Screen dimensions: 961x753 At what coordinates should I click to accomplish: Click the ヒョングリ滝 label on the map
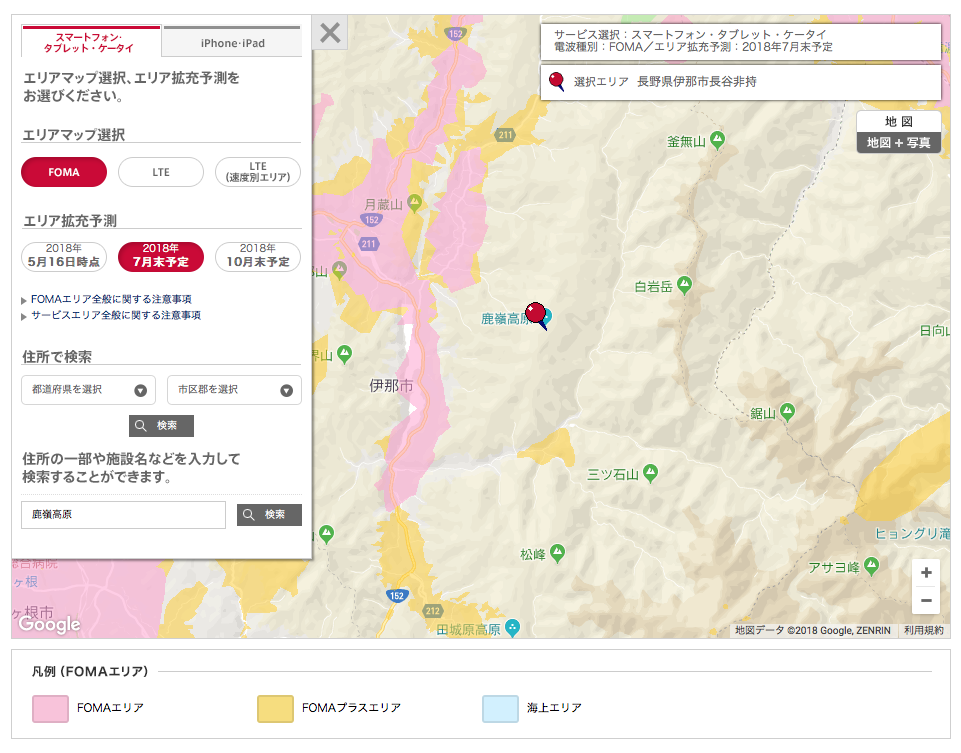tap(912, 534)
